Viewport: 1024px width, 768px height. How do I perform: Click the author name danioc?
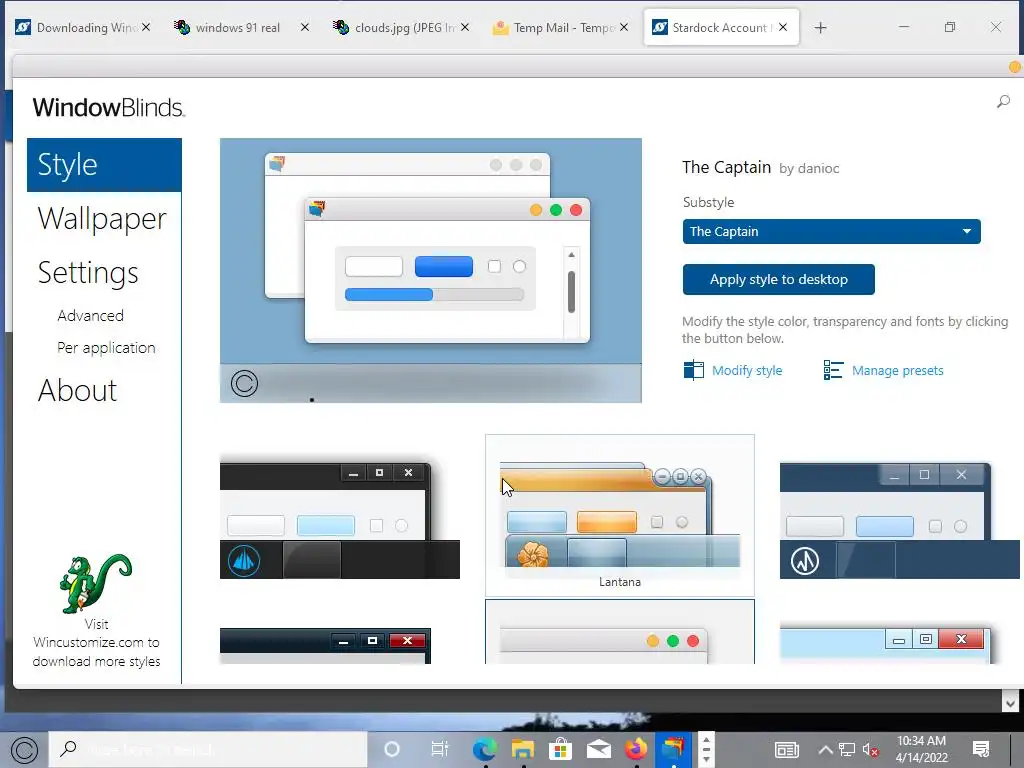pyautogui.click(x=818, y=168)
